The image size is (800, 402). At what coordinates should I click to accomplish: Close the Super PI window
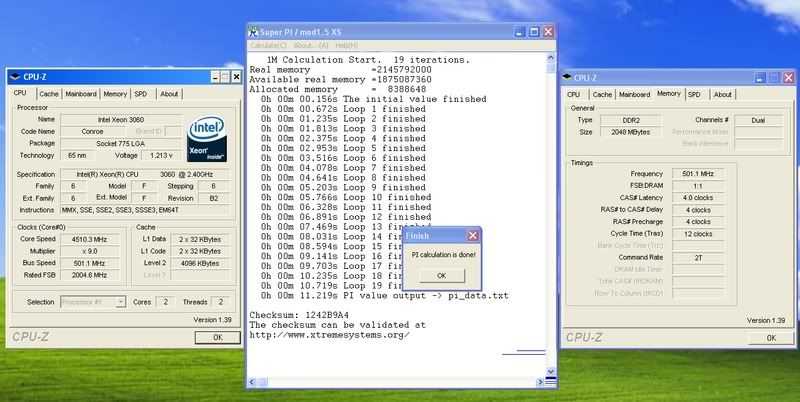tap(548, 32)
